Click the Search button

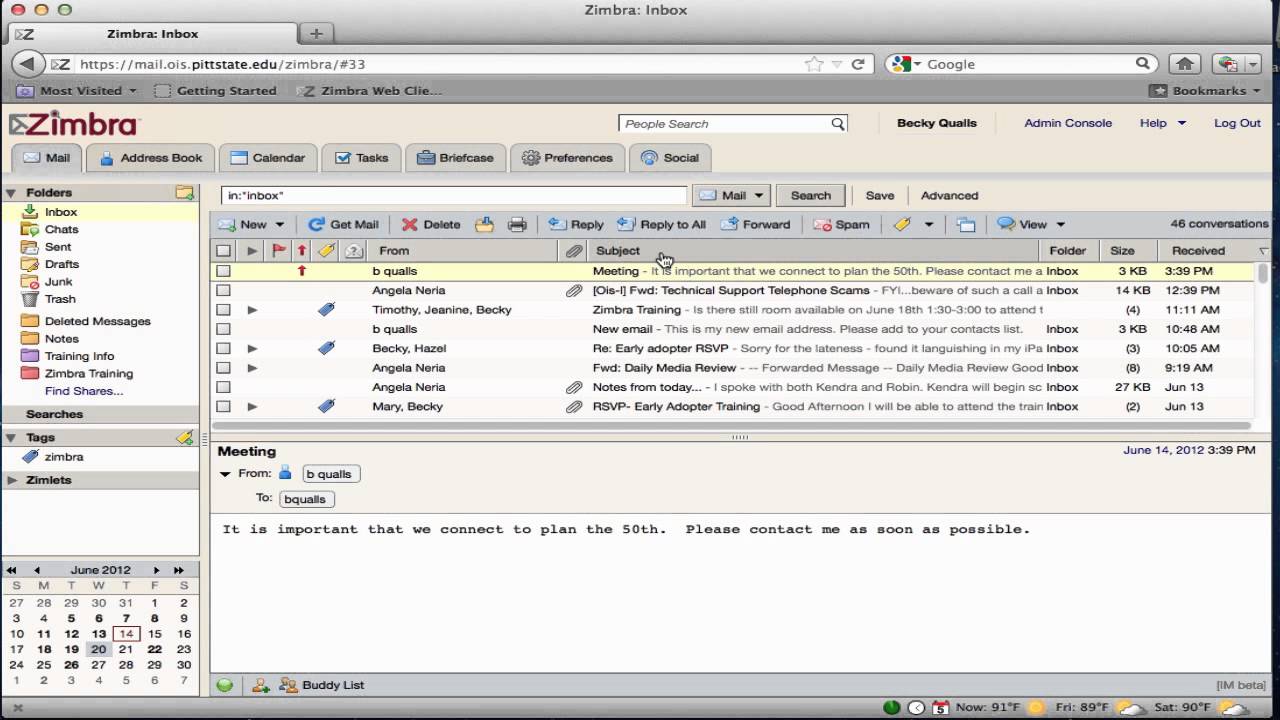pos(811,196)
